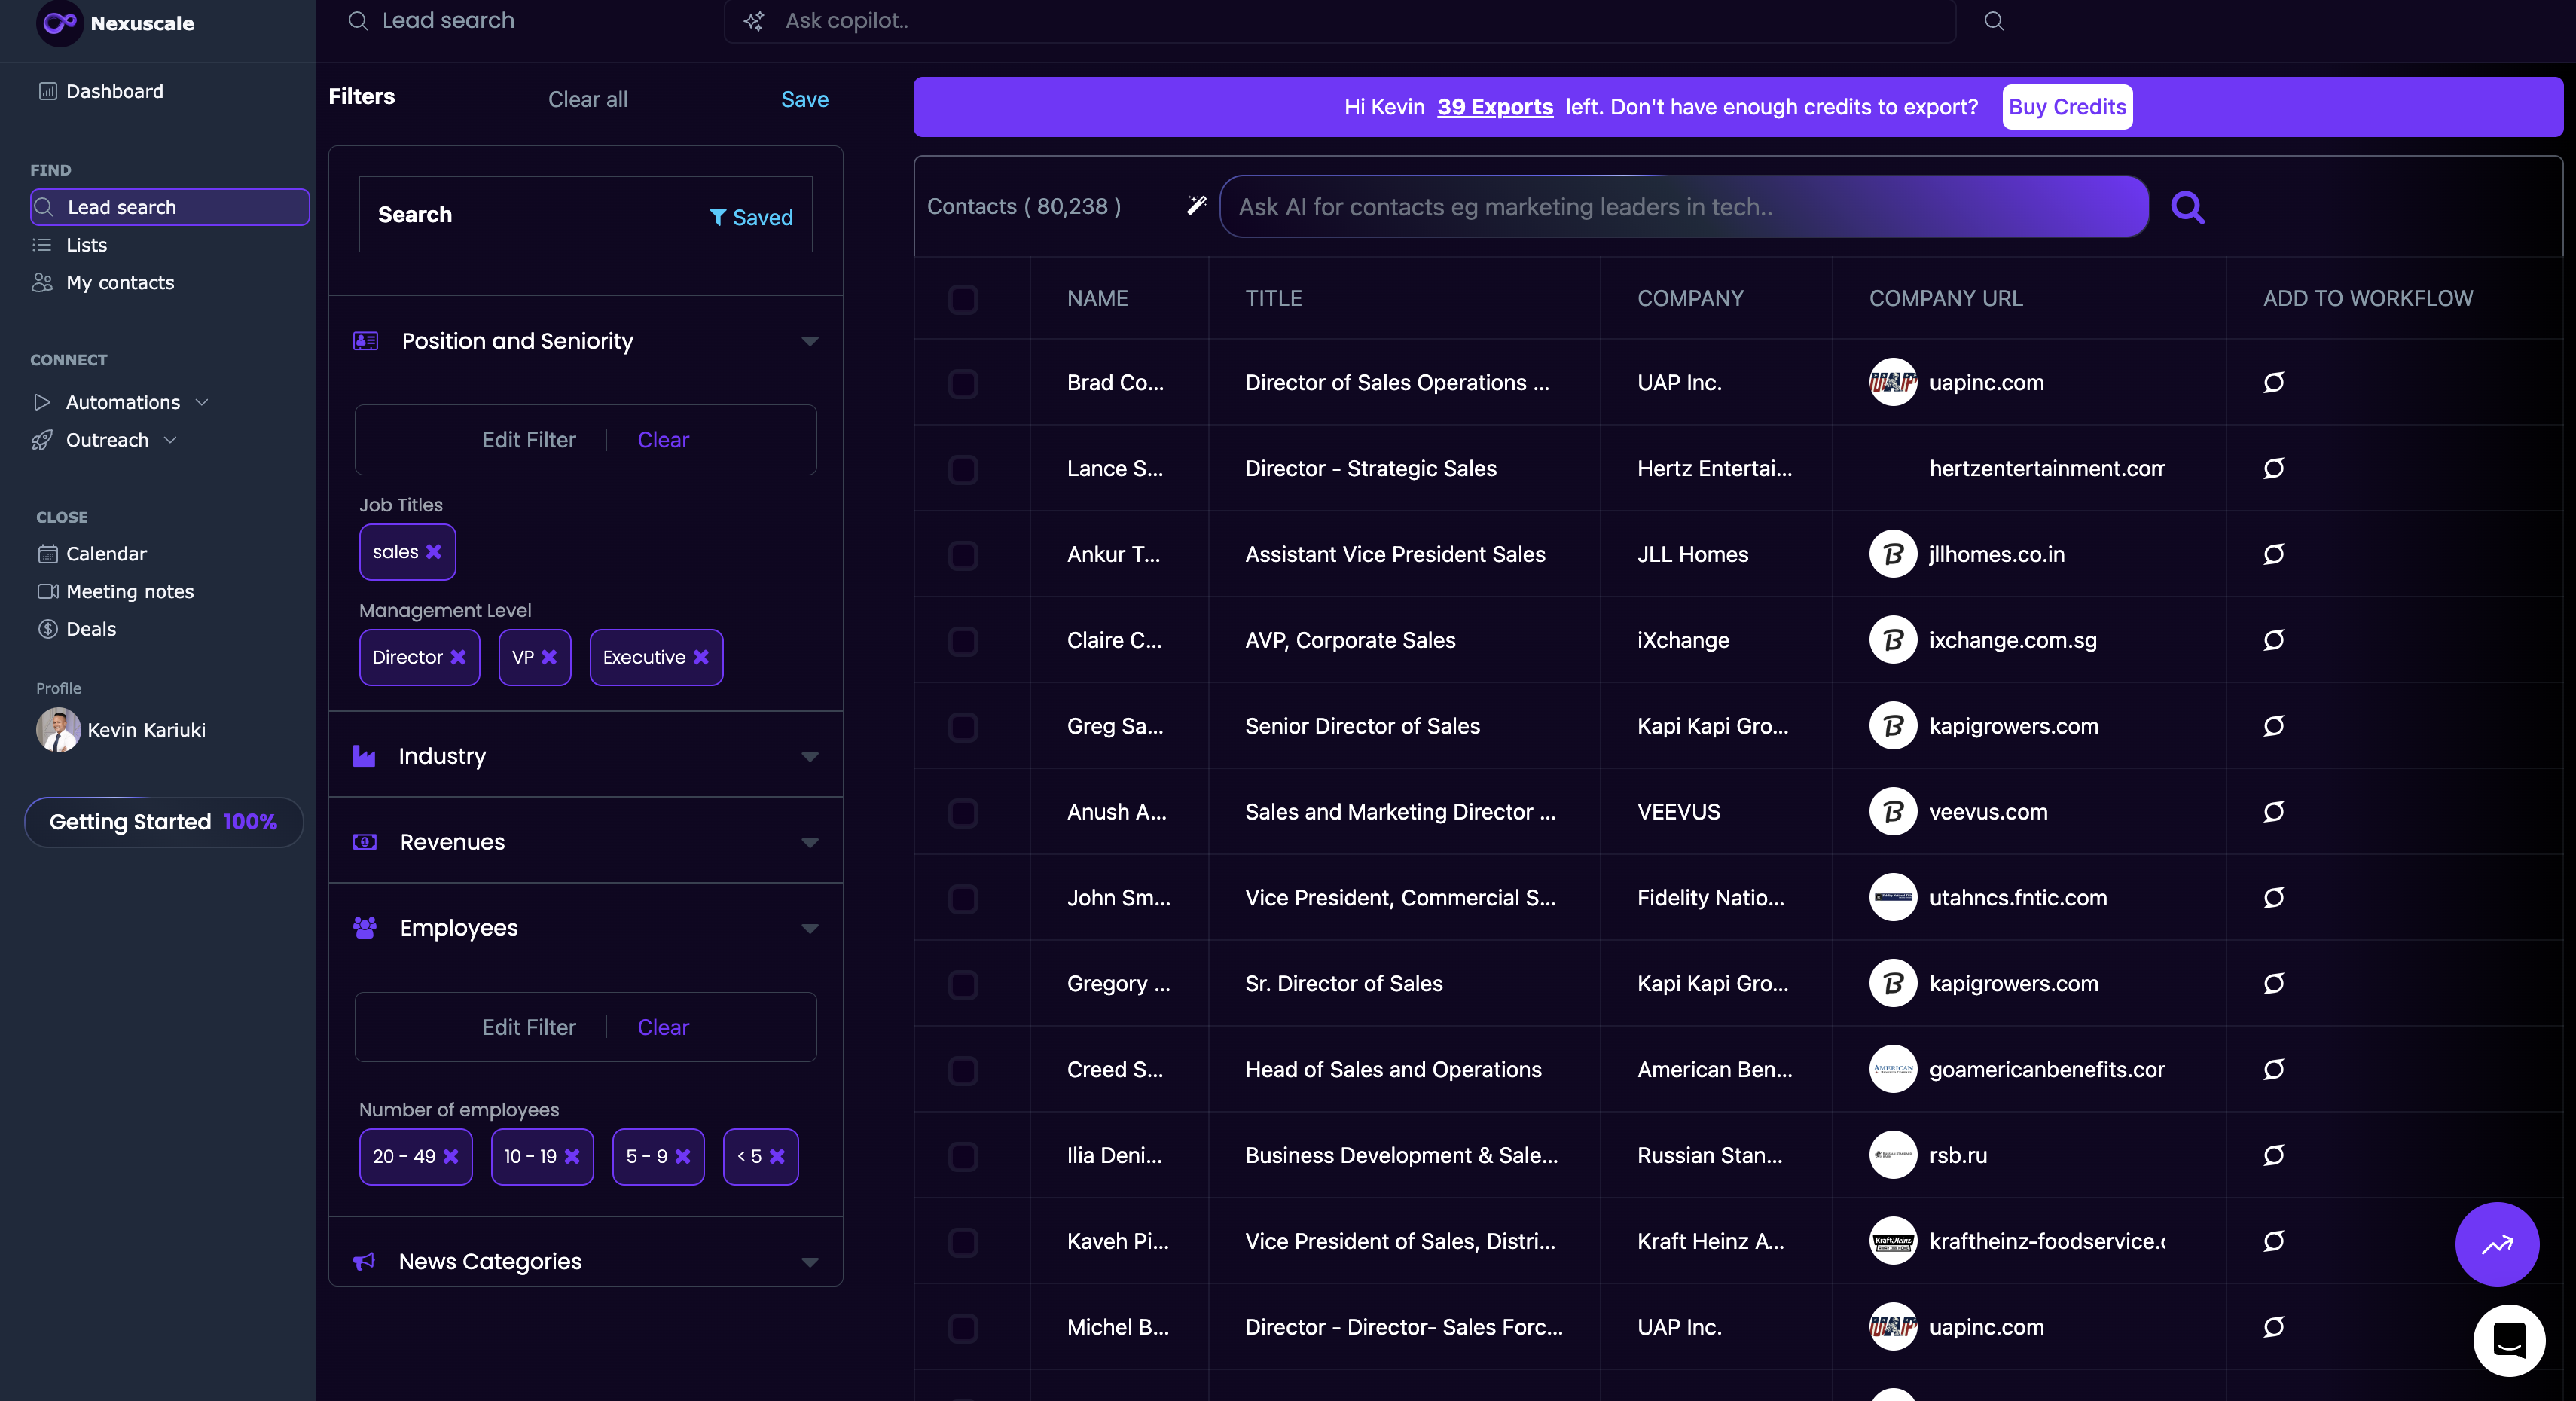
Task: Remove the Executive management level tag
Action: (701, 657)
